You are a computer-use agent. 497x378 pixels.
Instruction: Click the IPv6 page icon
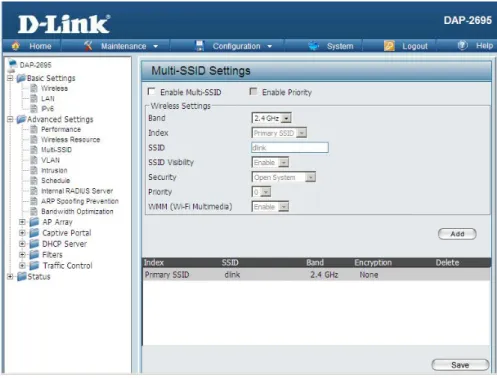[34, 108]
